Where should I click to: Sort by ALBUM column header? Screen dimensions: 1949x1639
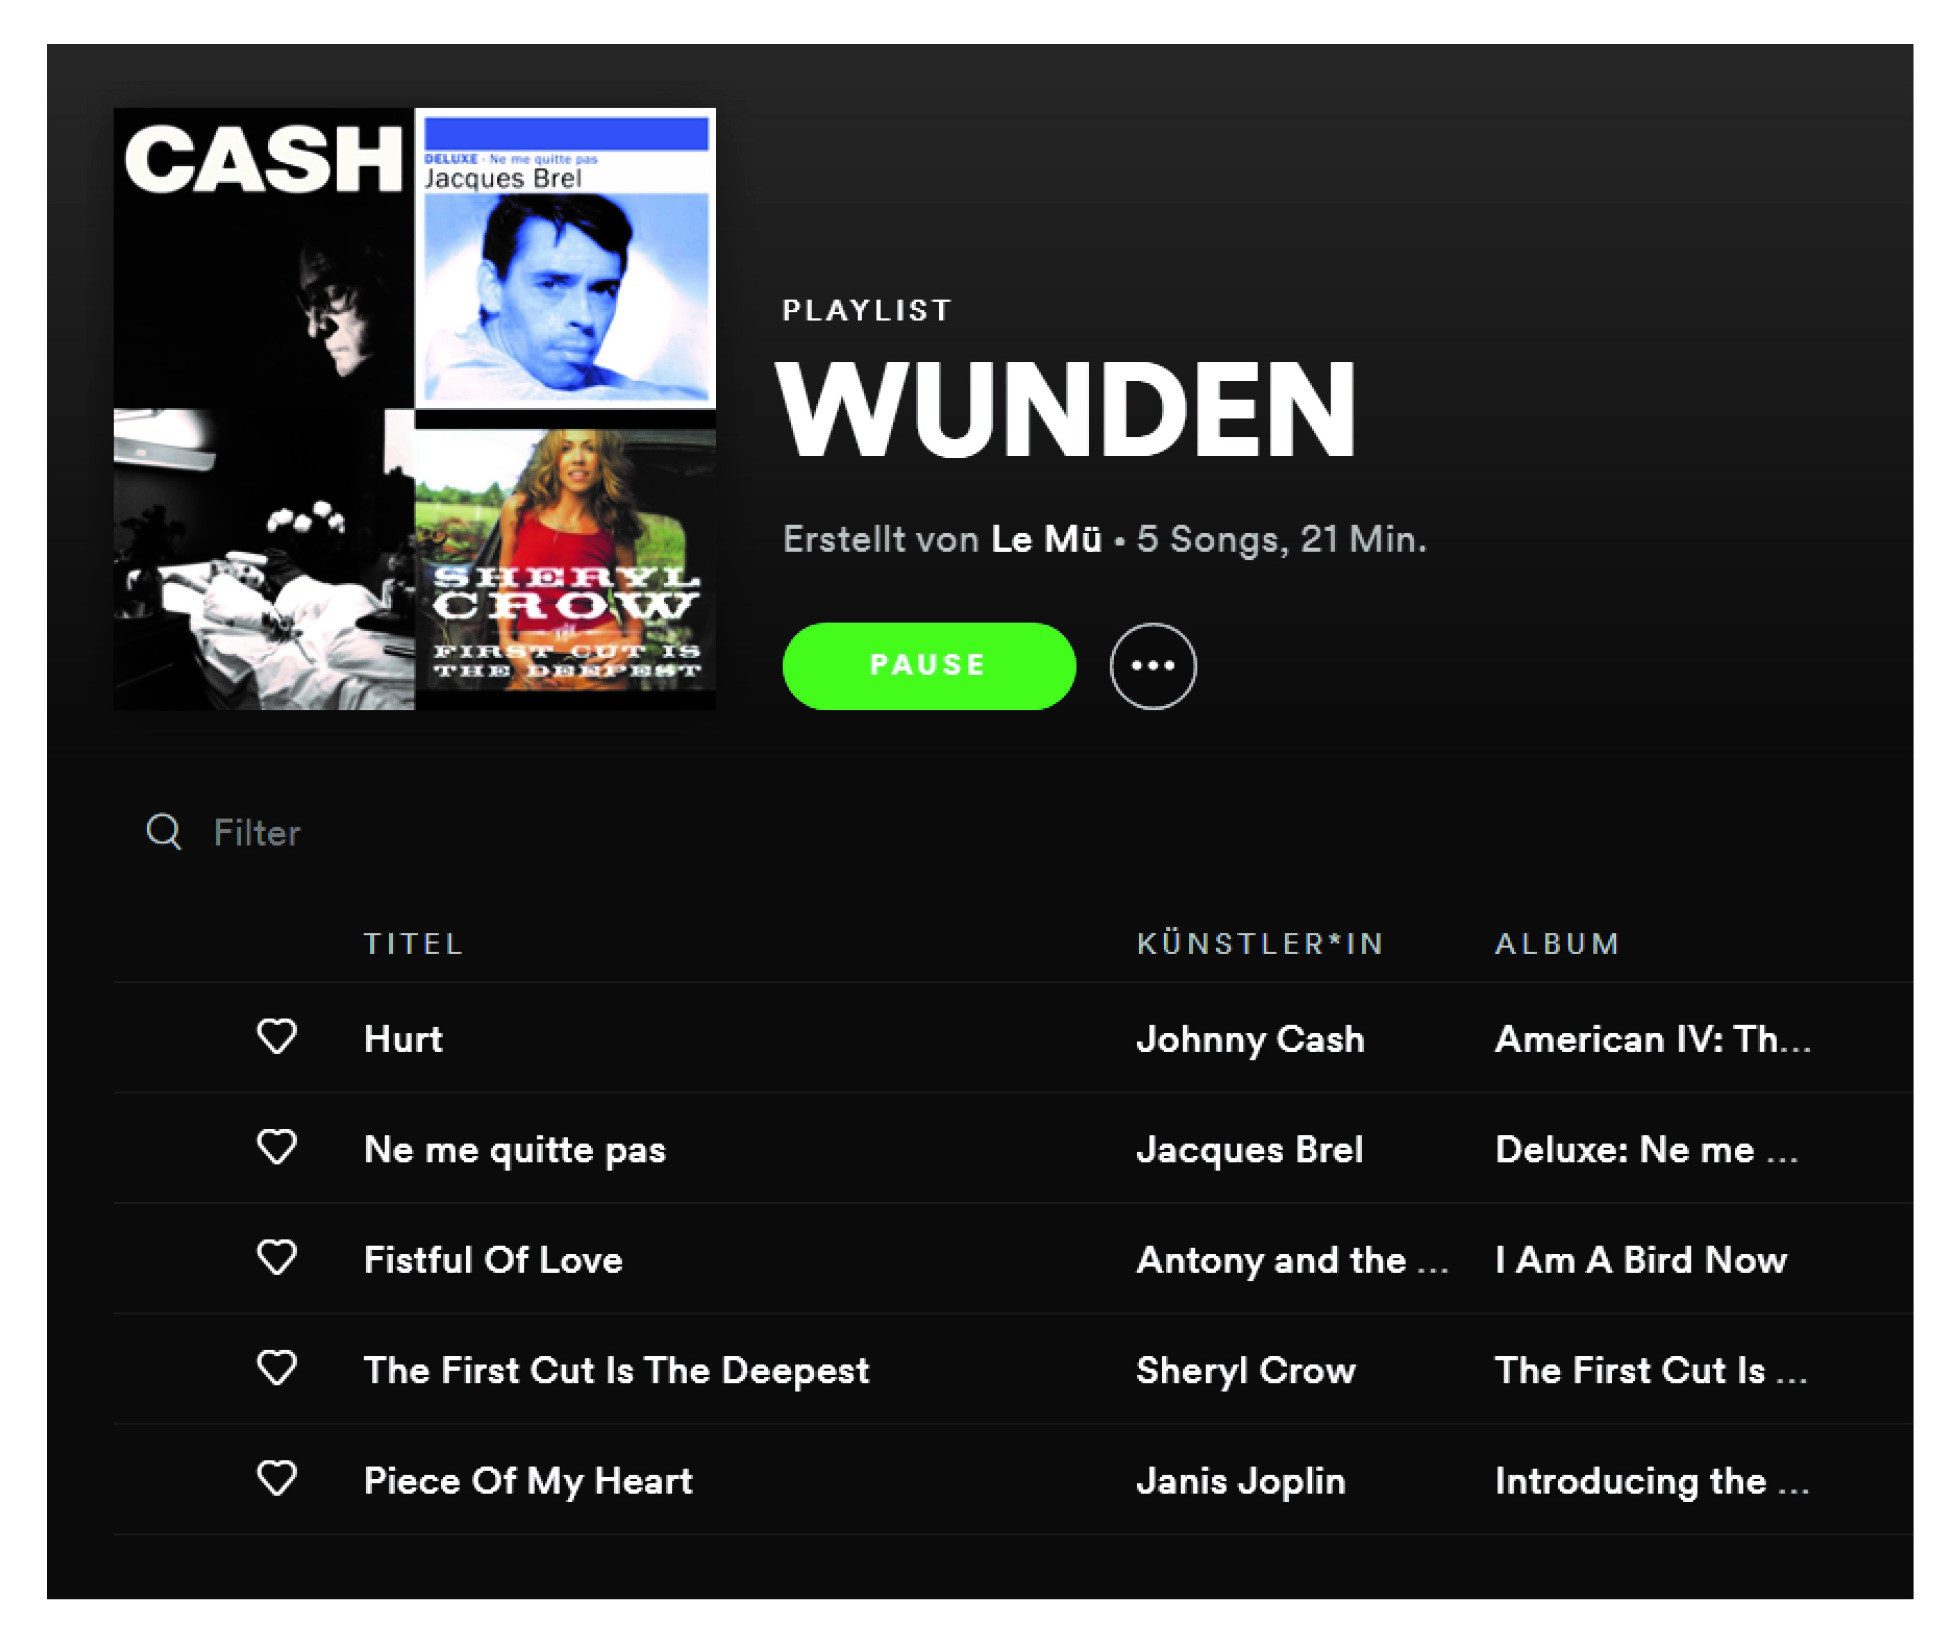1557,943
